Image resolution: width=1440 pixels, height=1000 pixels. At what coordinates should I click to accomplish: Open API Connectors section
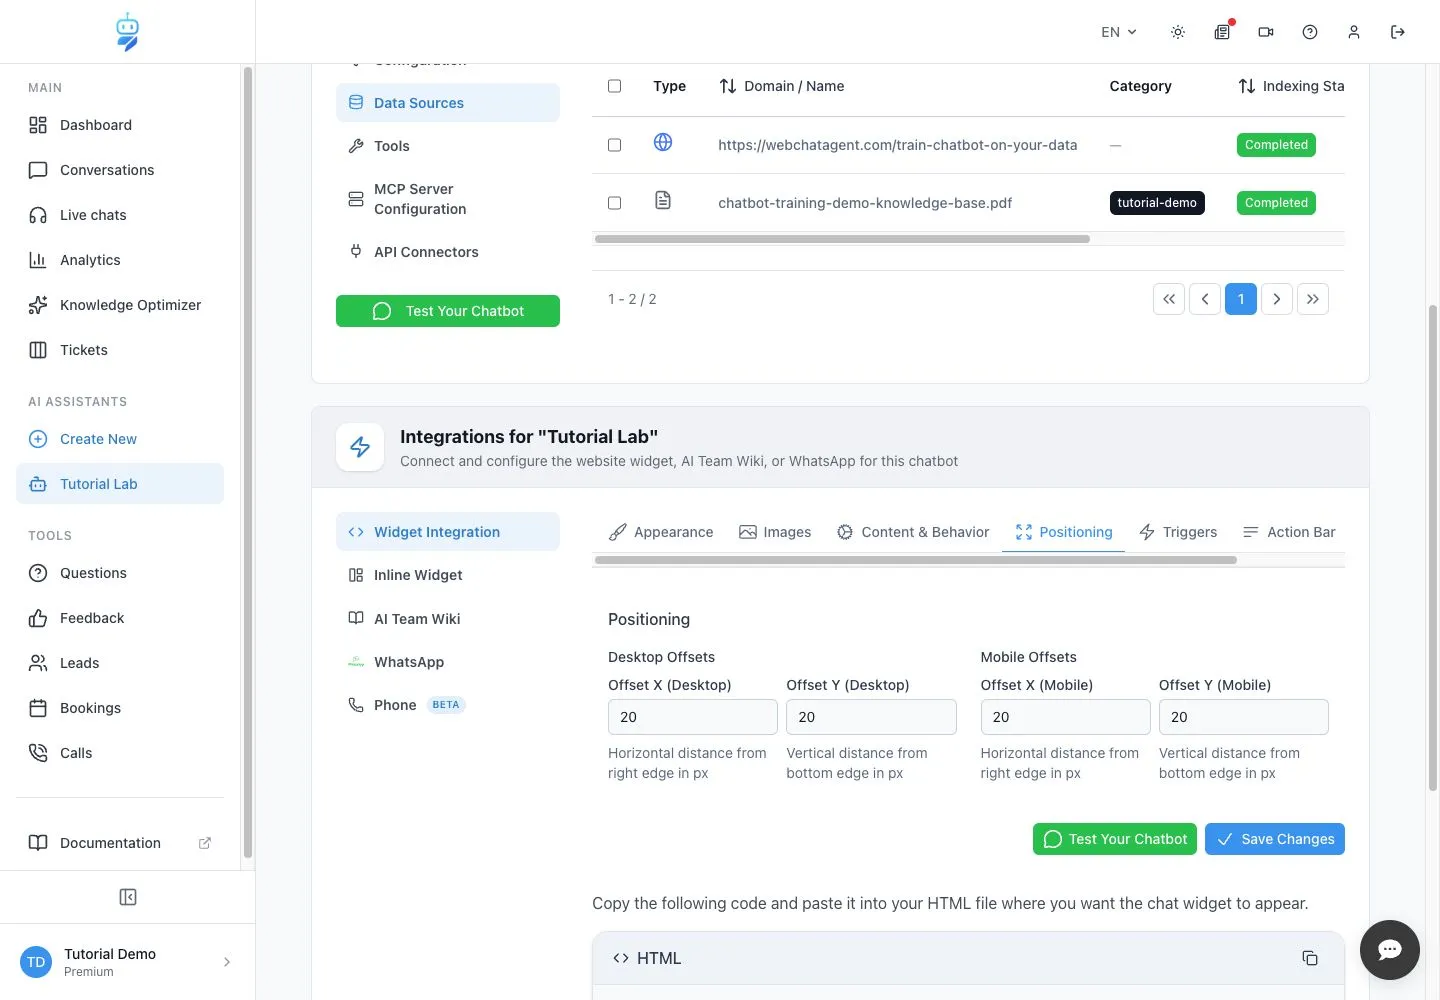click(448, 252)
